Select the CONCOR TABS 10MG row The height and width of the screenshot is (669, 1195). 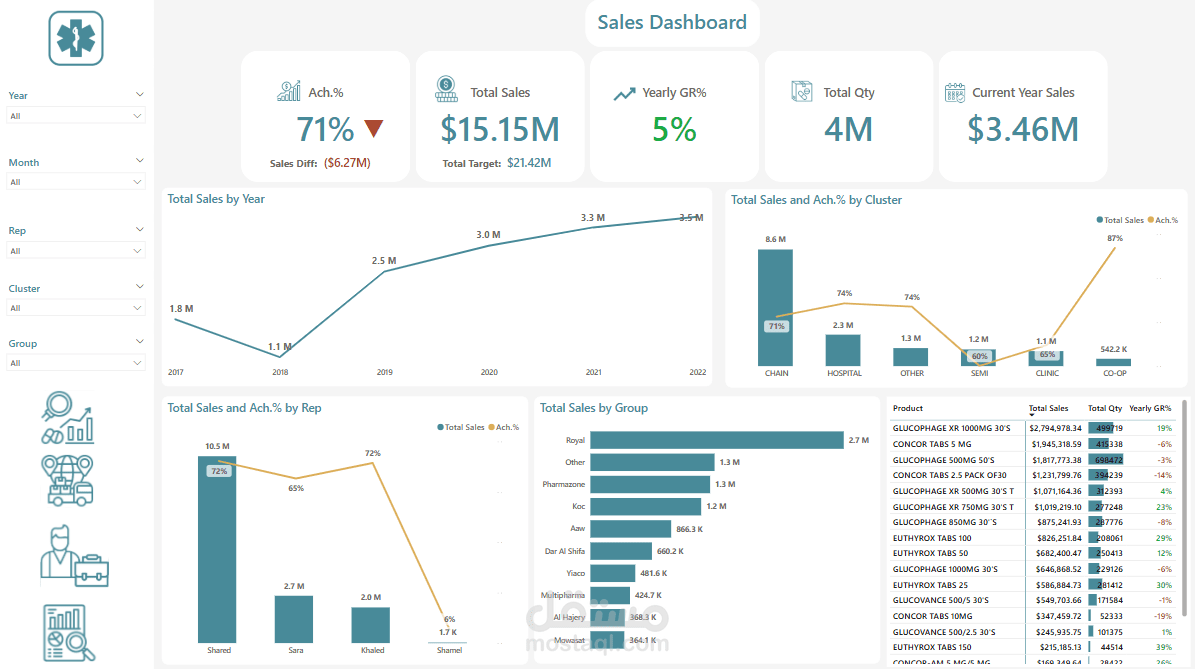click(1033, 616)
